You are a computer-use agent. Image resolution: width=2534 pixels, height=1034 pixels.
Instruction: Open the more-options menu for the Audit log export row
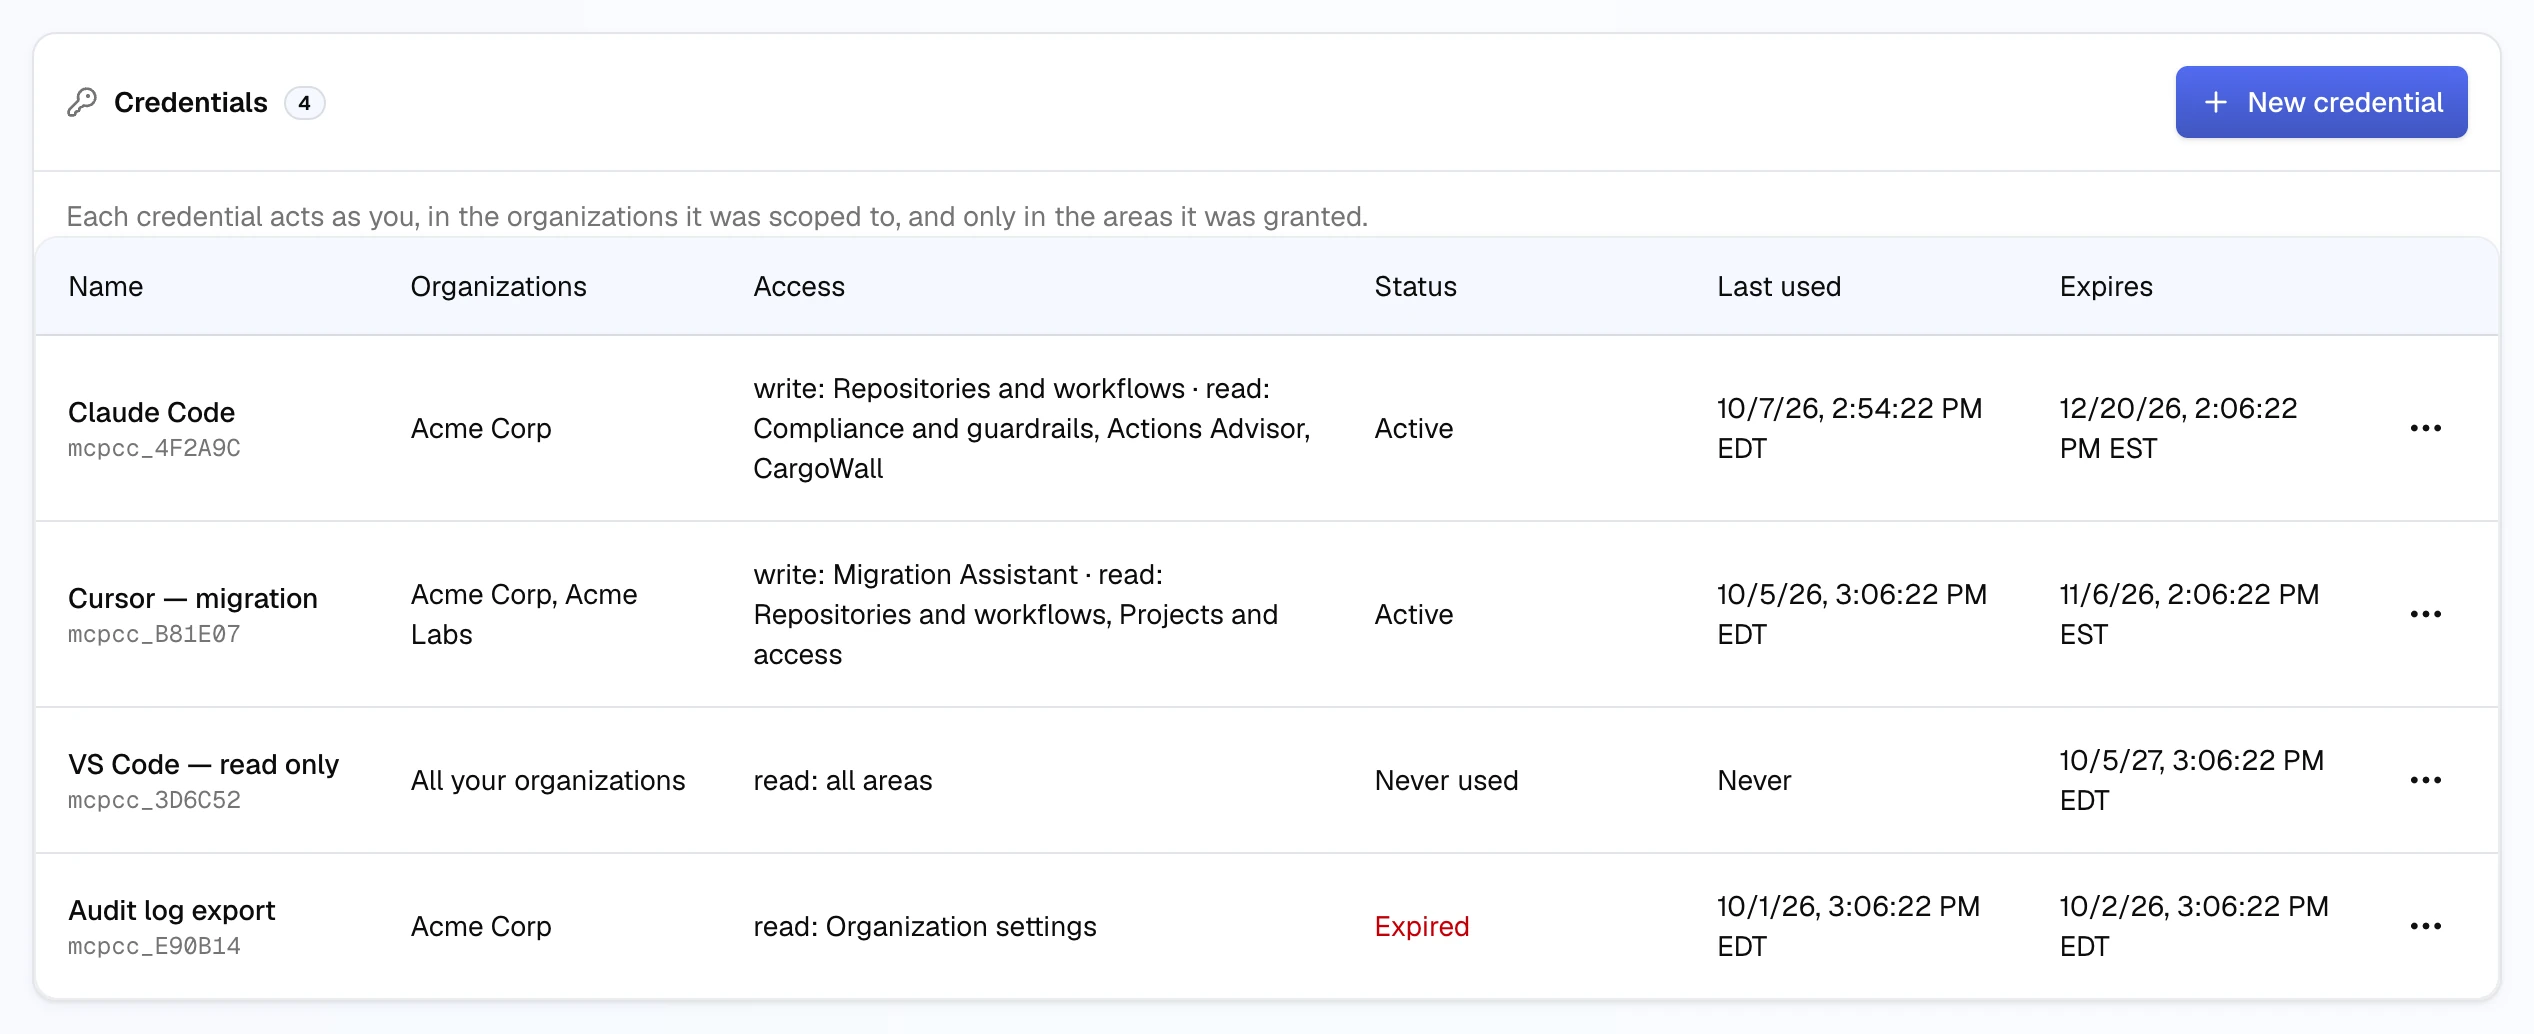pyautogui.click(x=2425, y=926)
